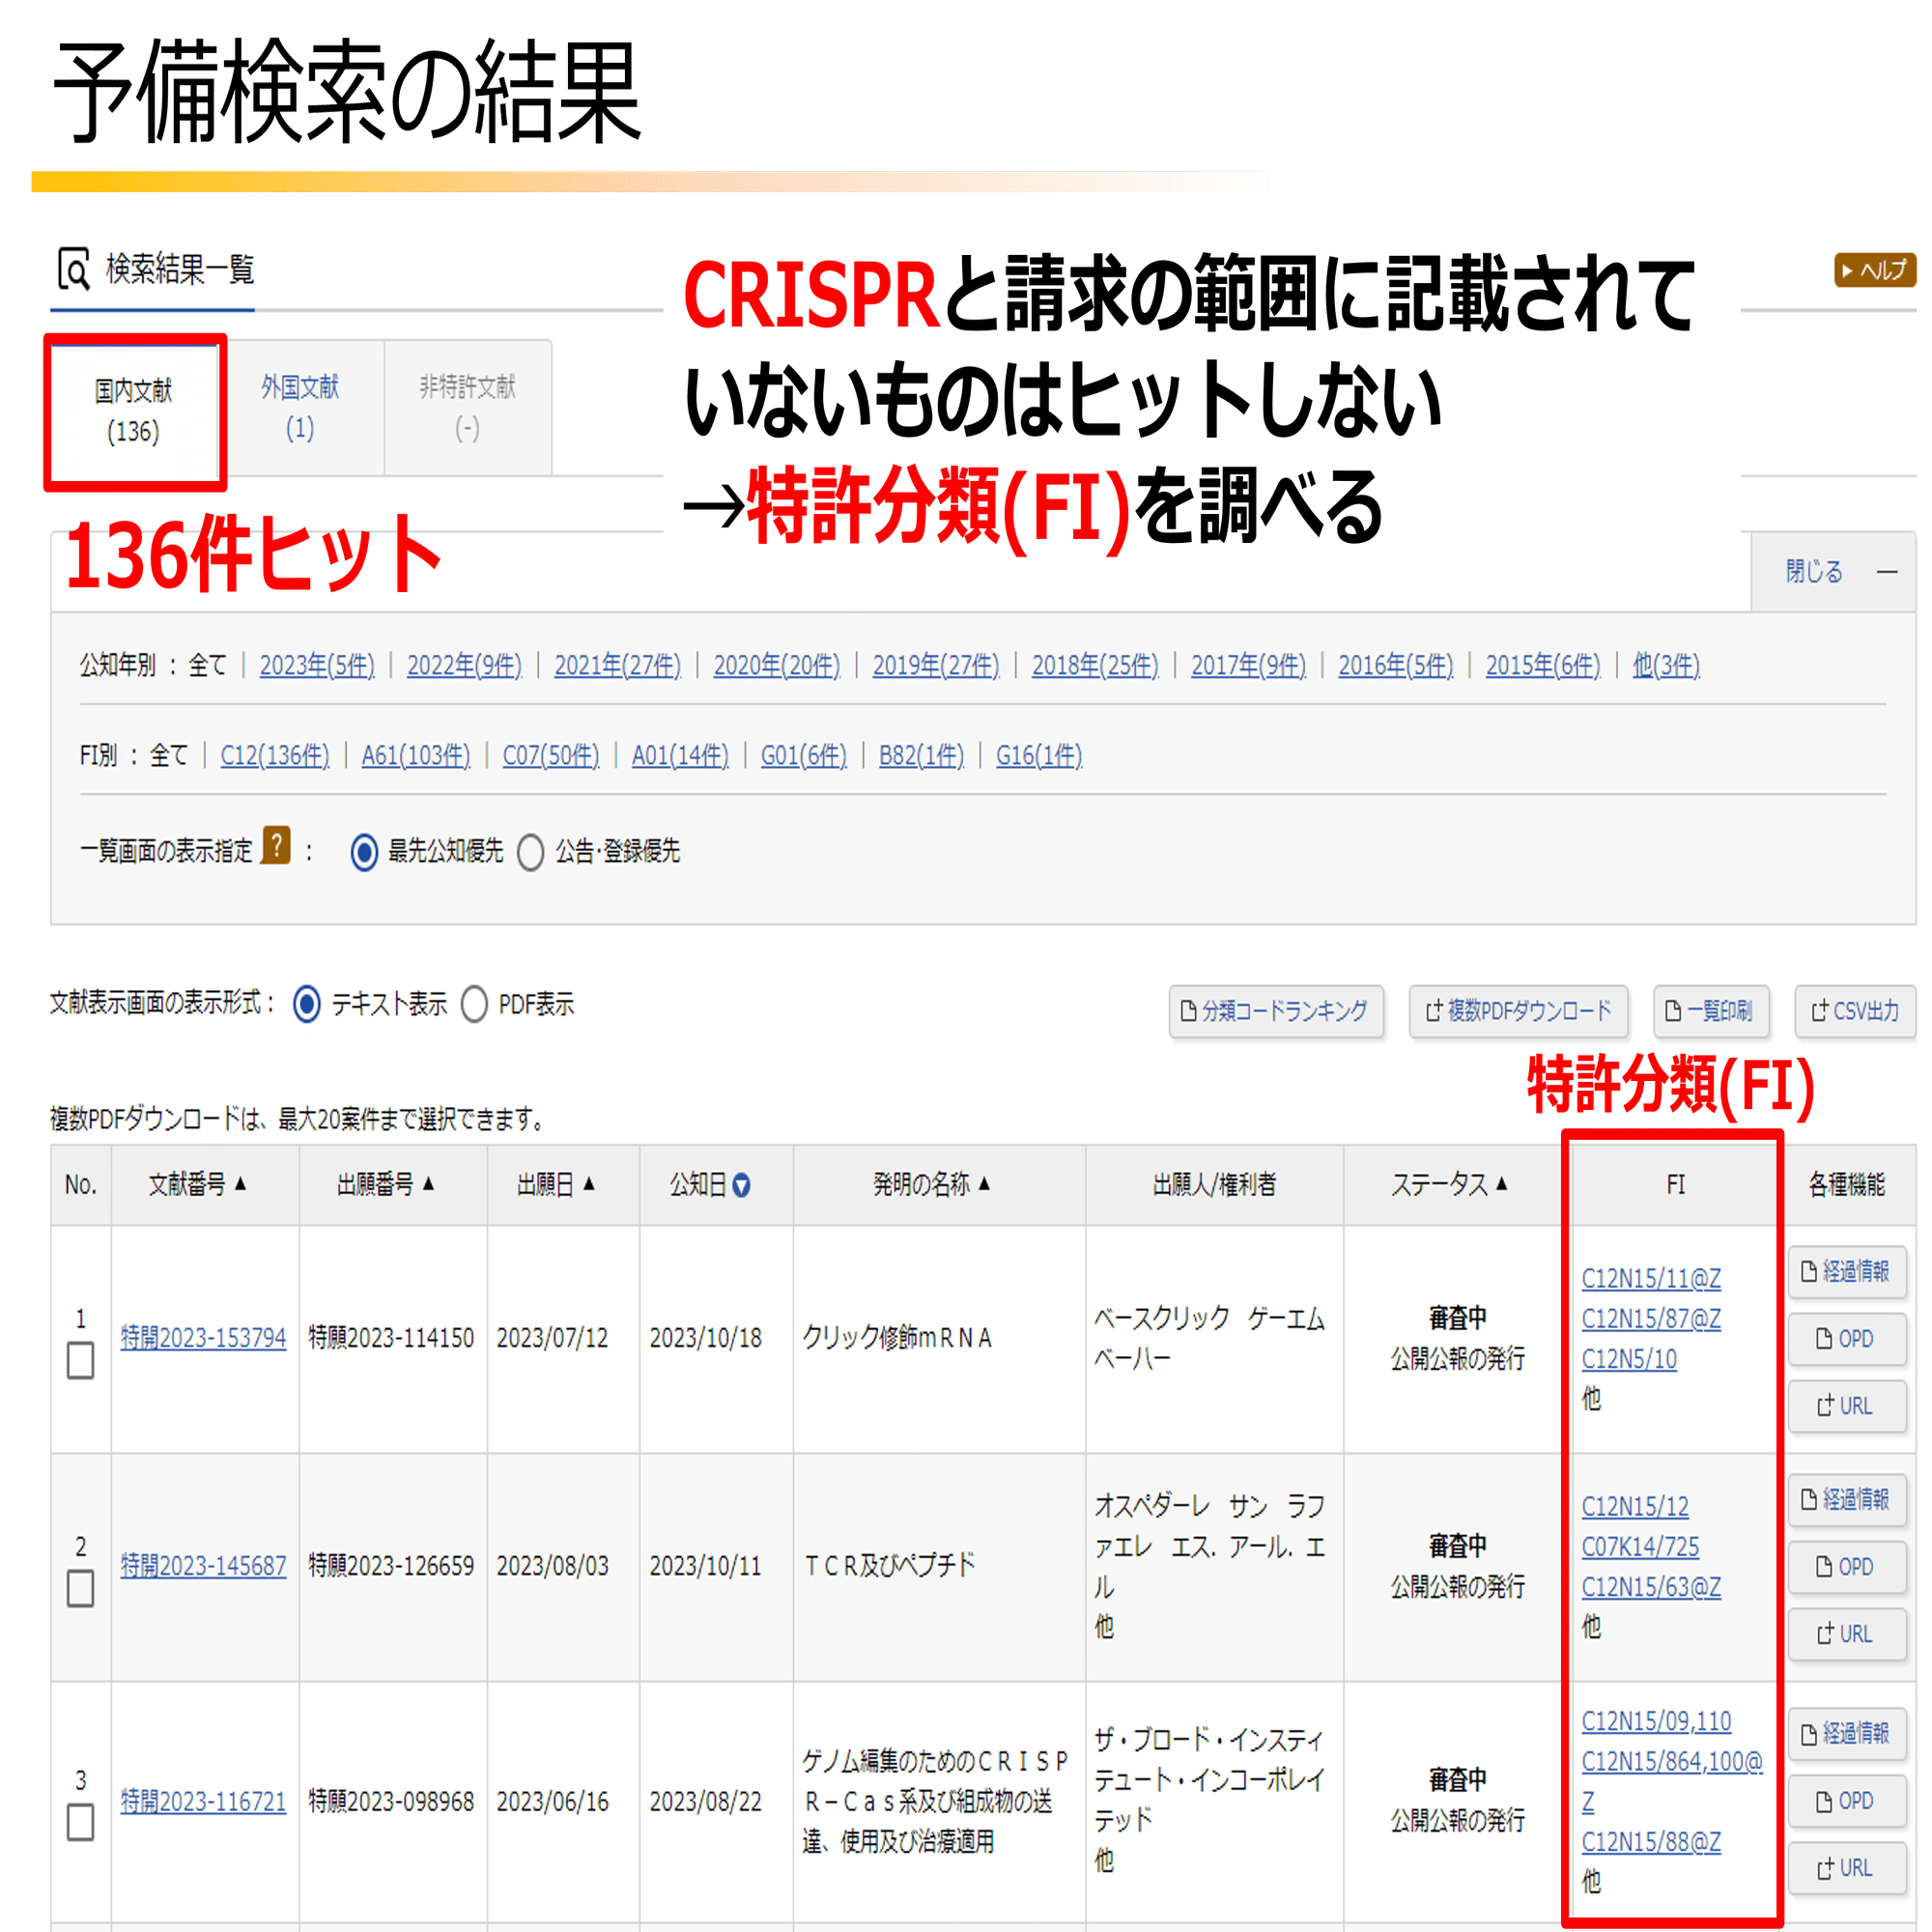
Task: Sort by 出願日 column arrow
Action: [588, 1183]
